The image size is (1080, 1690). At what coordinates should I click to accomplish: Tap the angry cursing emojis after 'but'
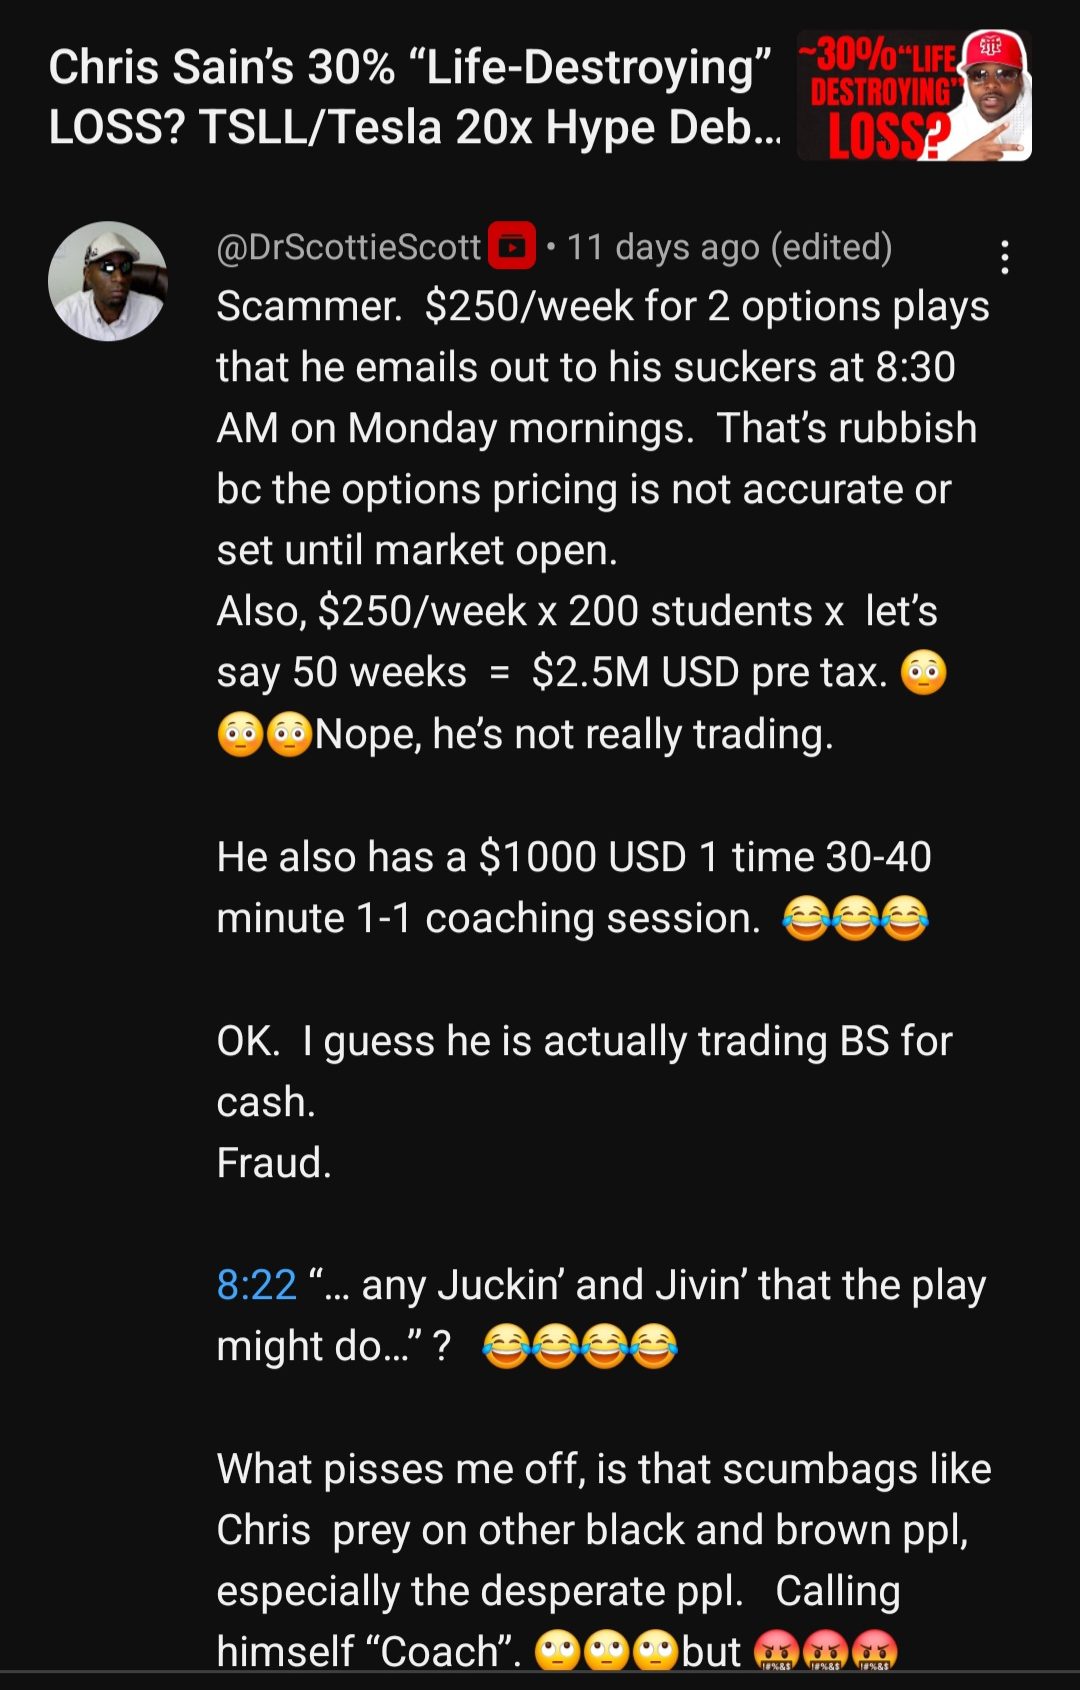[825, 1651]
